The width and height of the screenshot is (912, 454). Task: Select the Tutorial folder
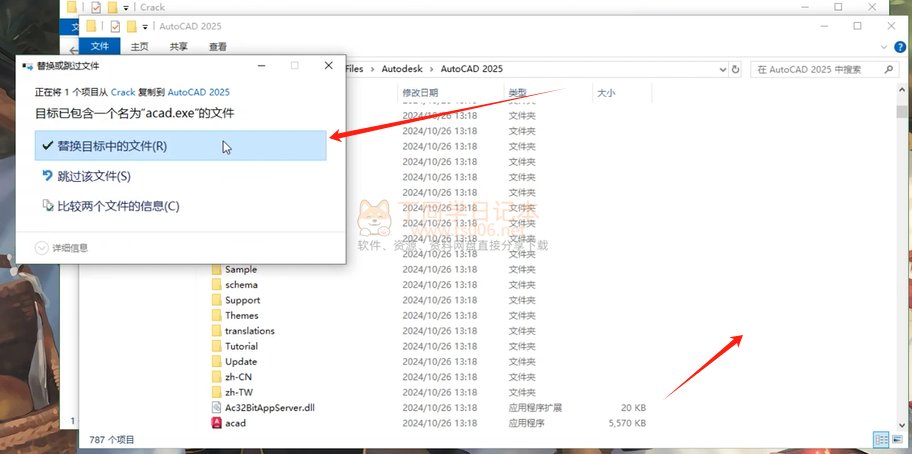pos(241,346)
